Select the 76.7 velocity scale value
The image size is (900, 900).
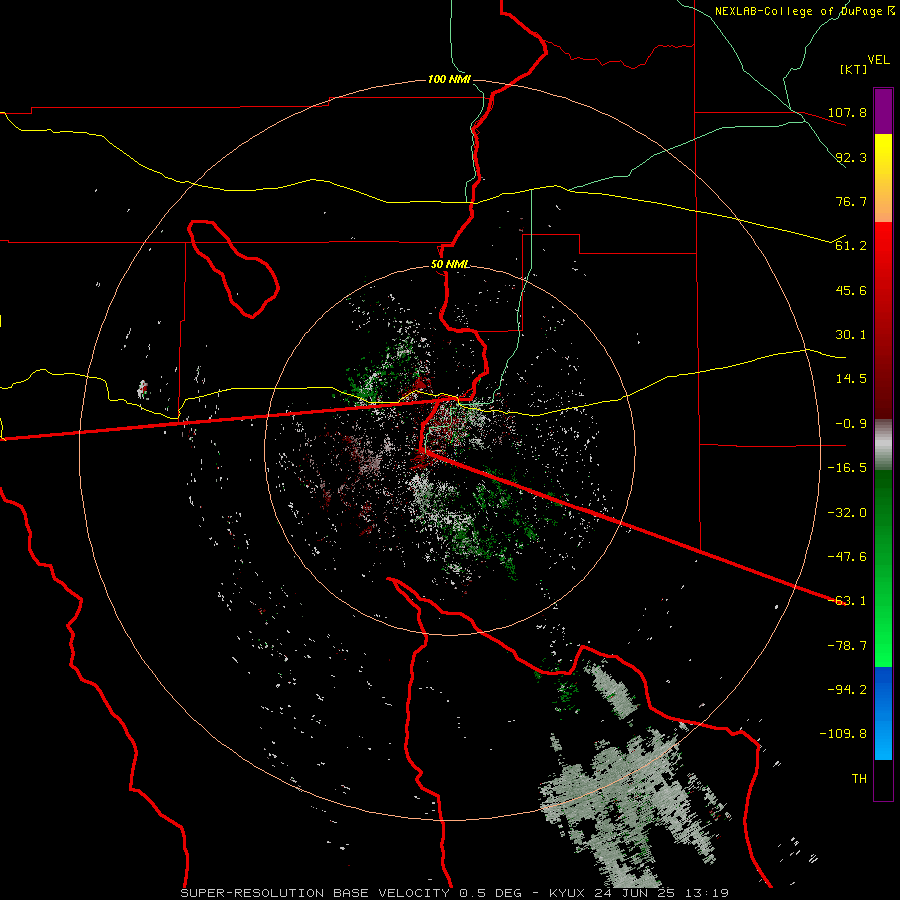coord(851,201)
